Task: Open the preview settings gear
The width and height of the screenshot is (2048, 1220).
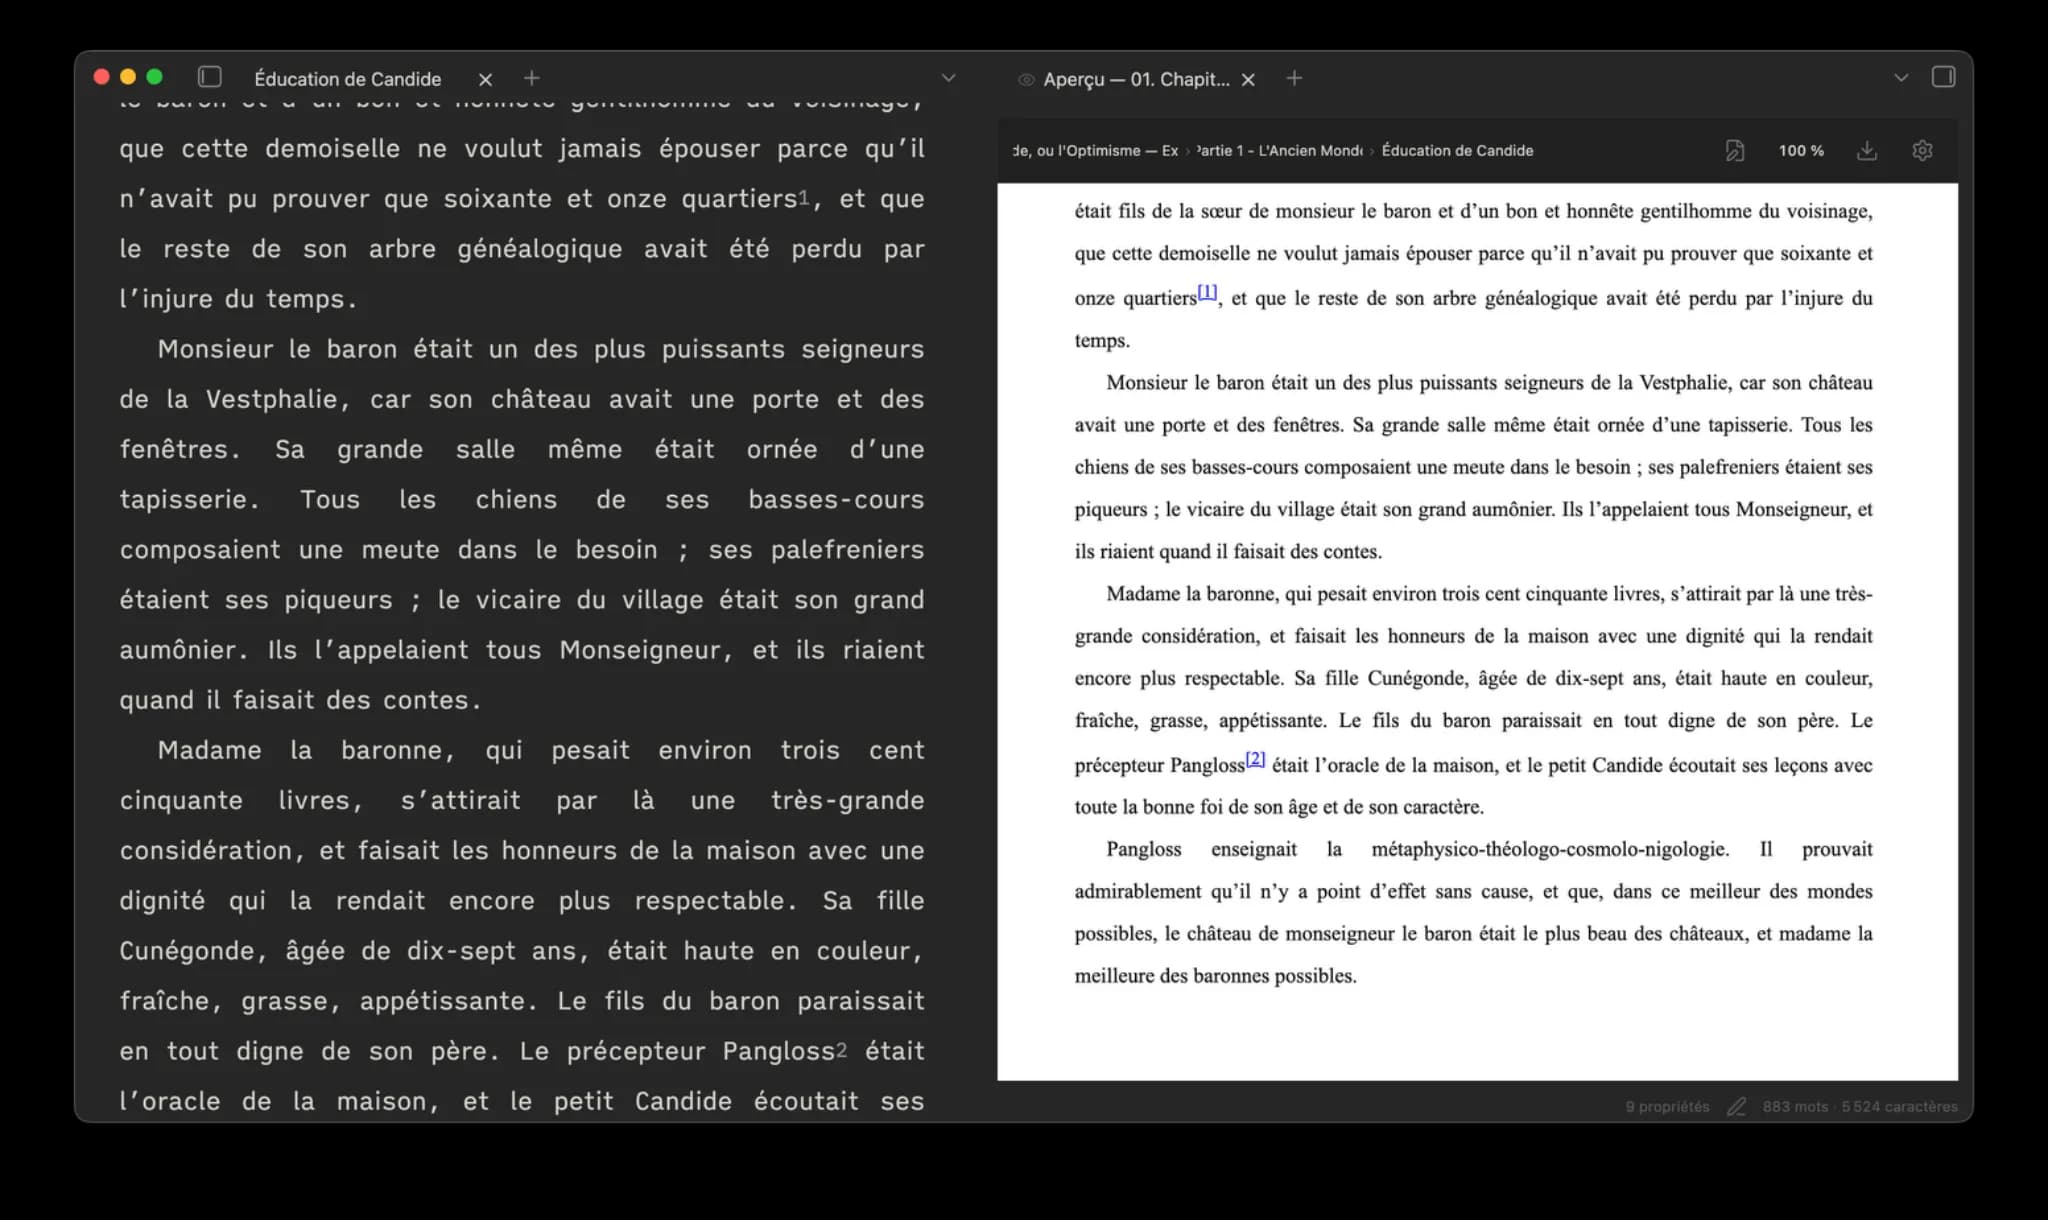Action: pos(1922,150)
